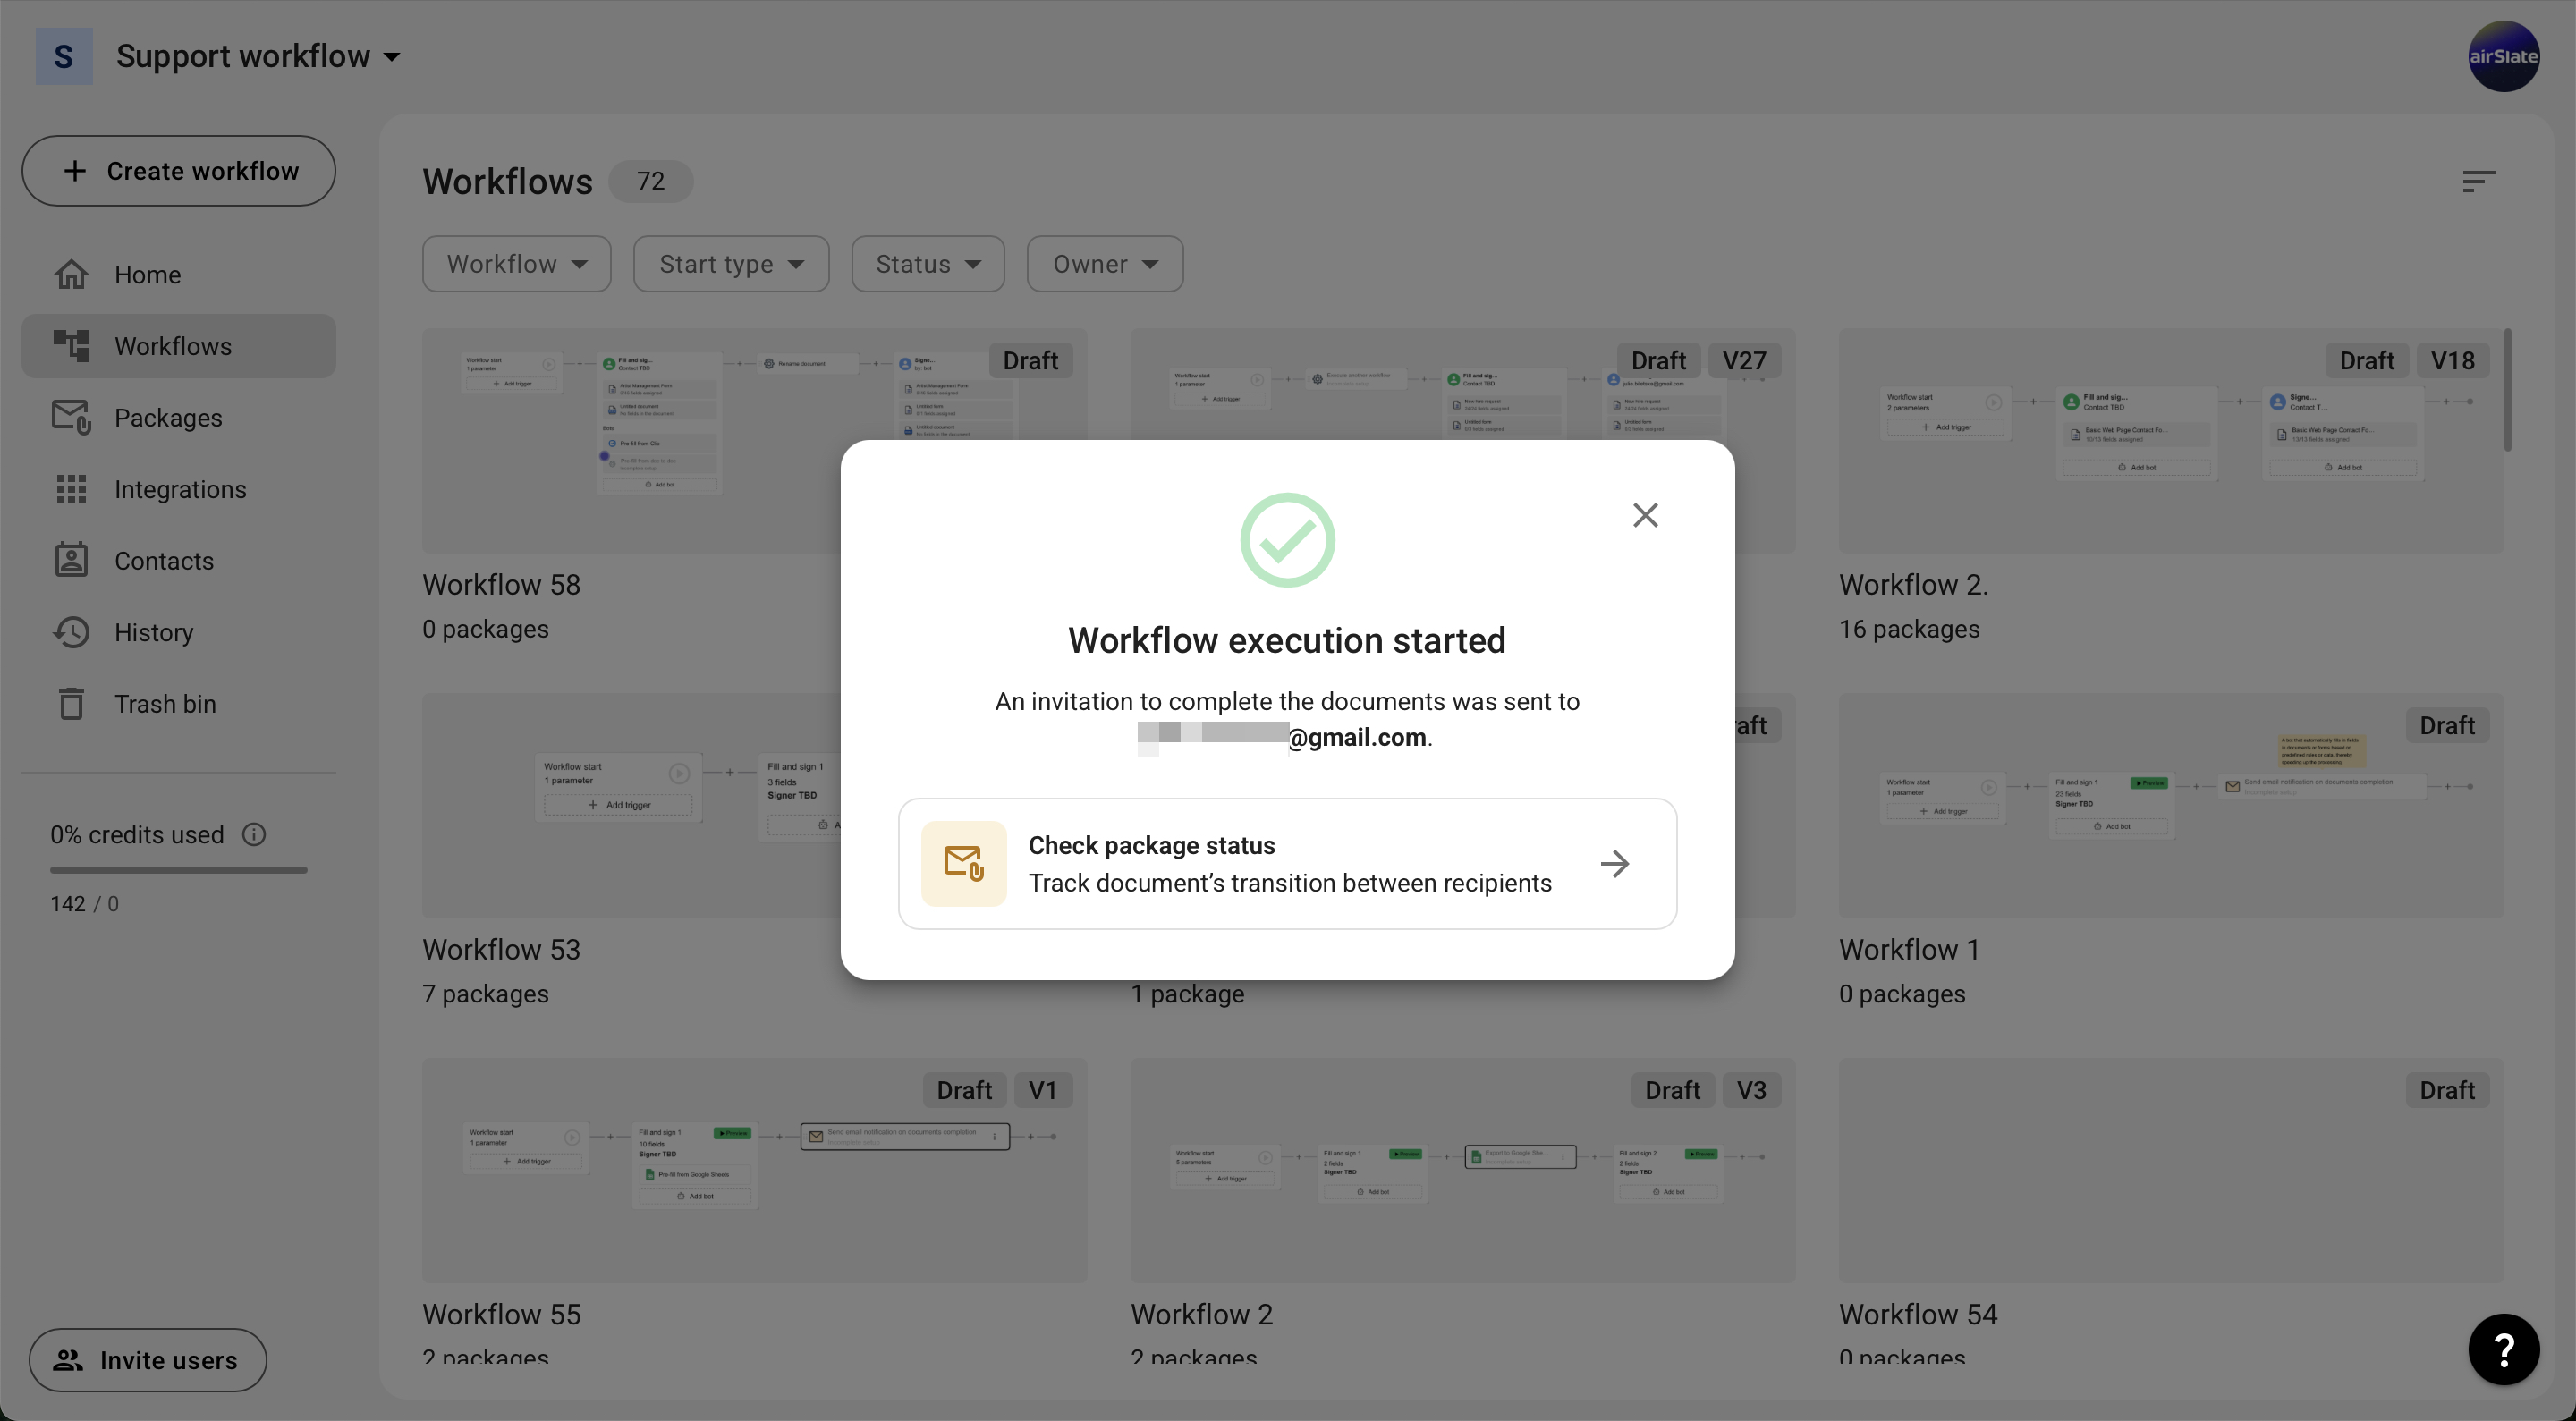
Task: Click the arrow icon on package status
Action: 1615,864
